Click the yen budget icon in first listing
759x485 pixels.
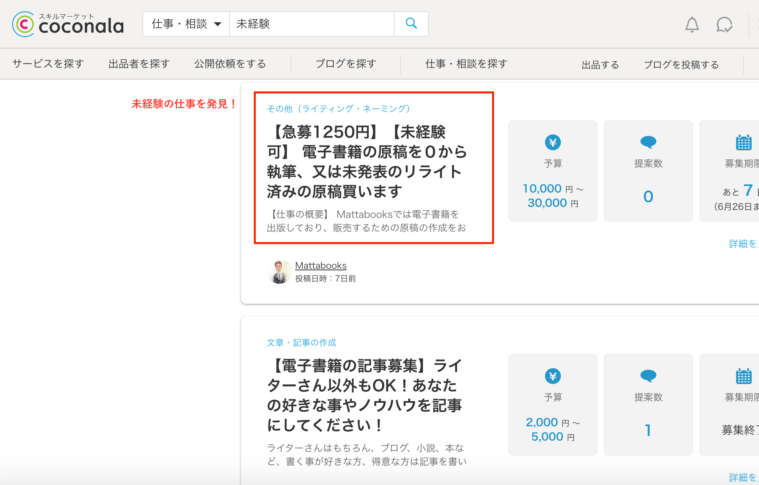click(553, 141)
